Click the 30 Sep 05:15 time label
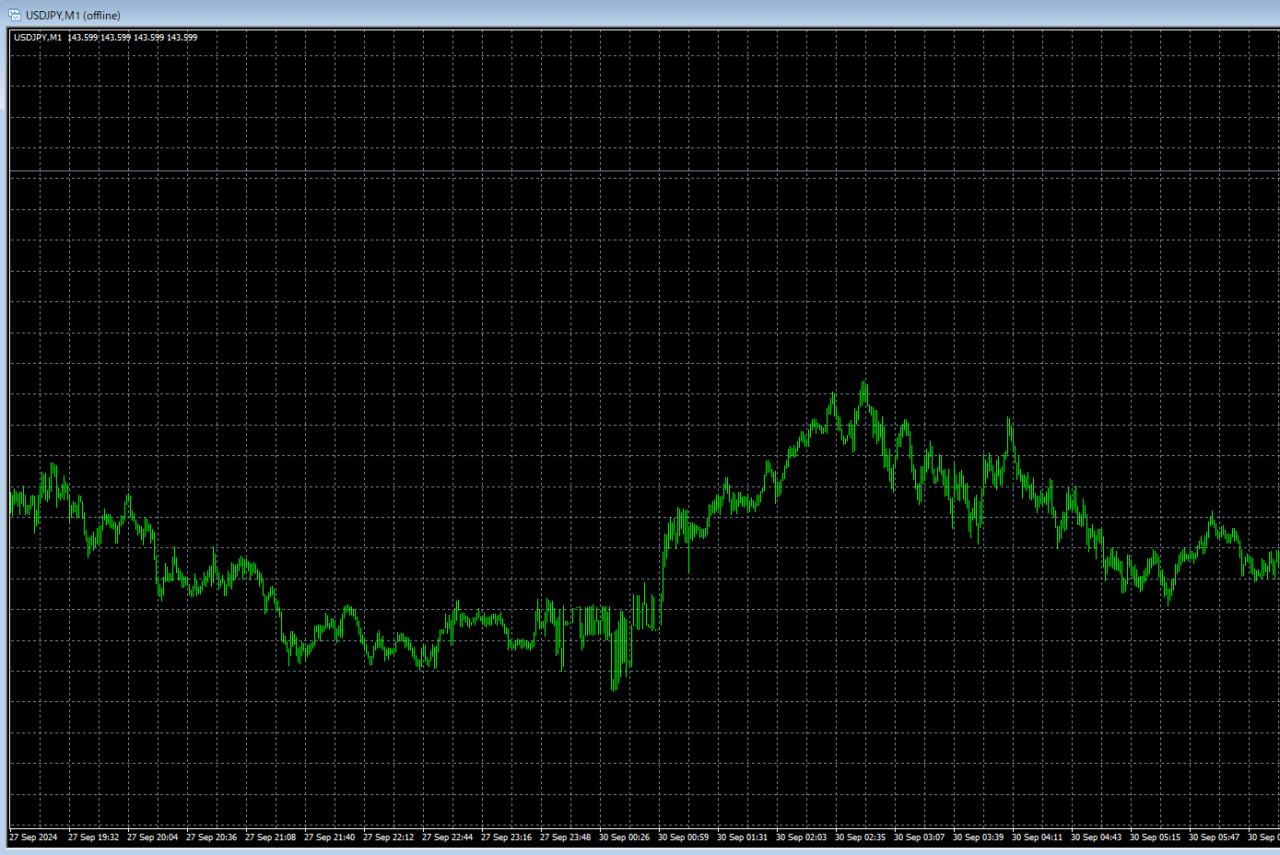This screenshot has height=855, width=1280. (x=1156, y=837)
